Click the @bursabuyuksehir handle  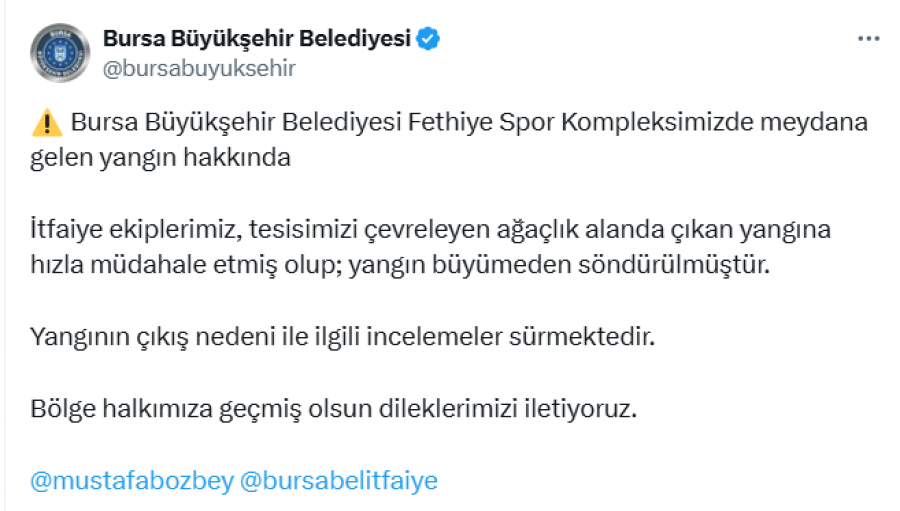pyautogui.click(x=199, y=68)
